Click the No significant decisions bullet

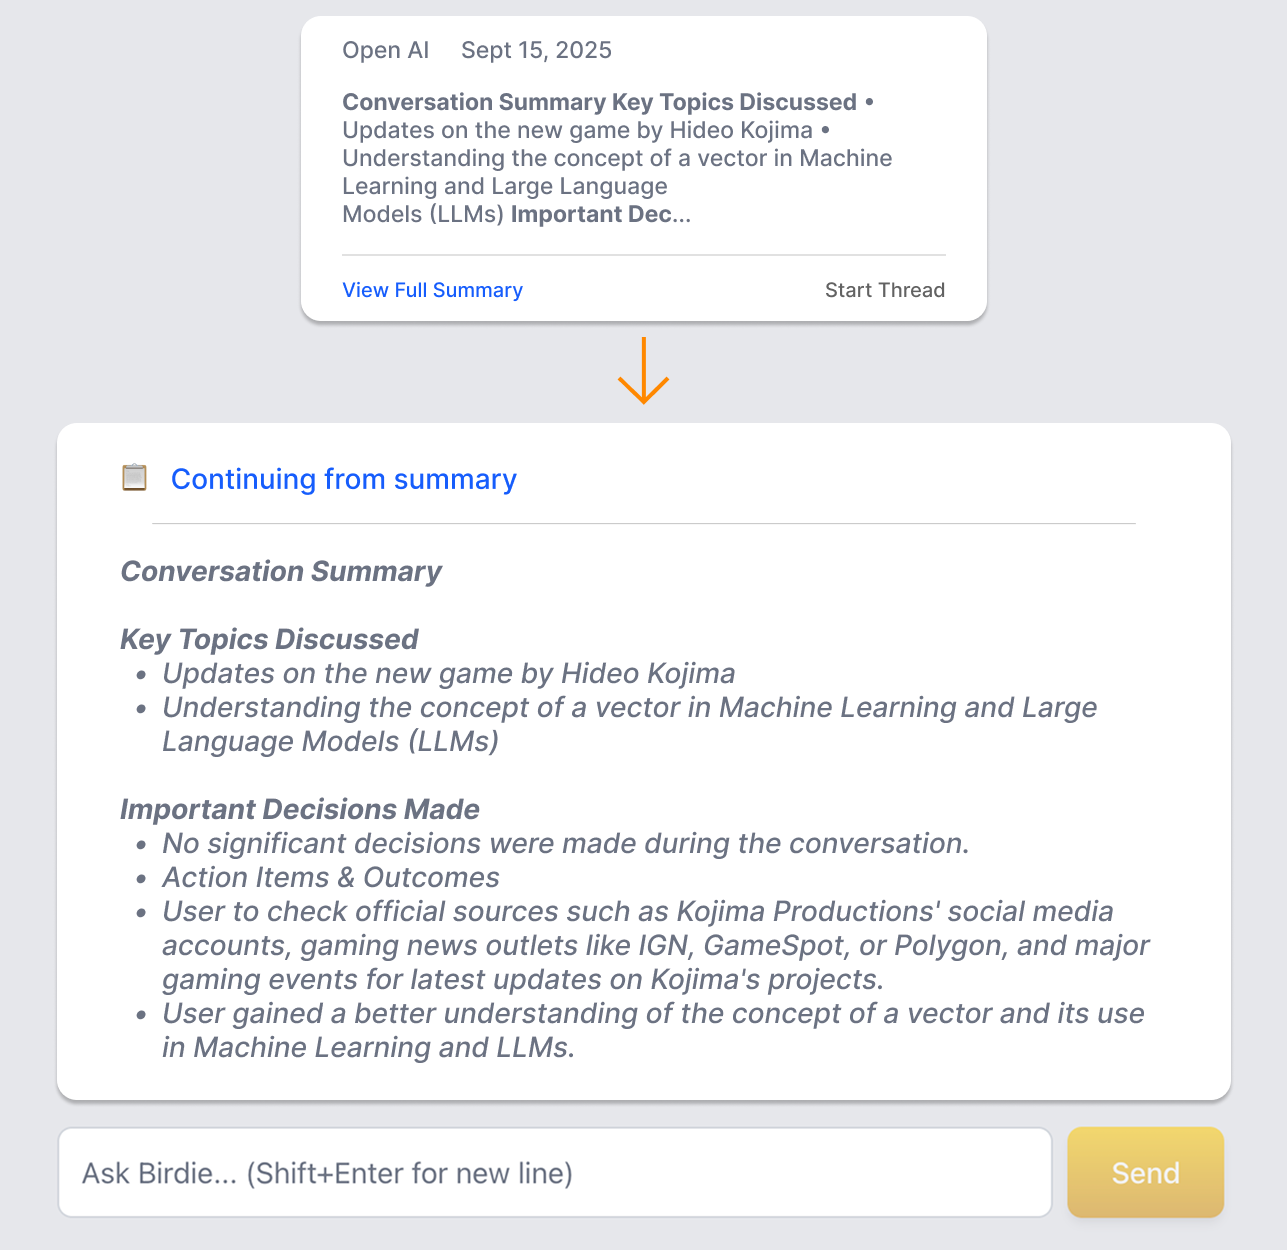(x=566, y=843)
